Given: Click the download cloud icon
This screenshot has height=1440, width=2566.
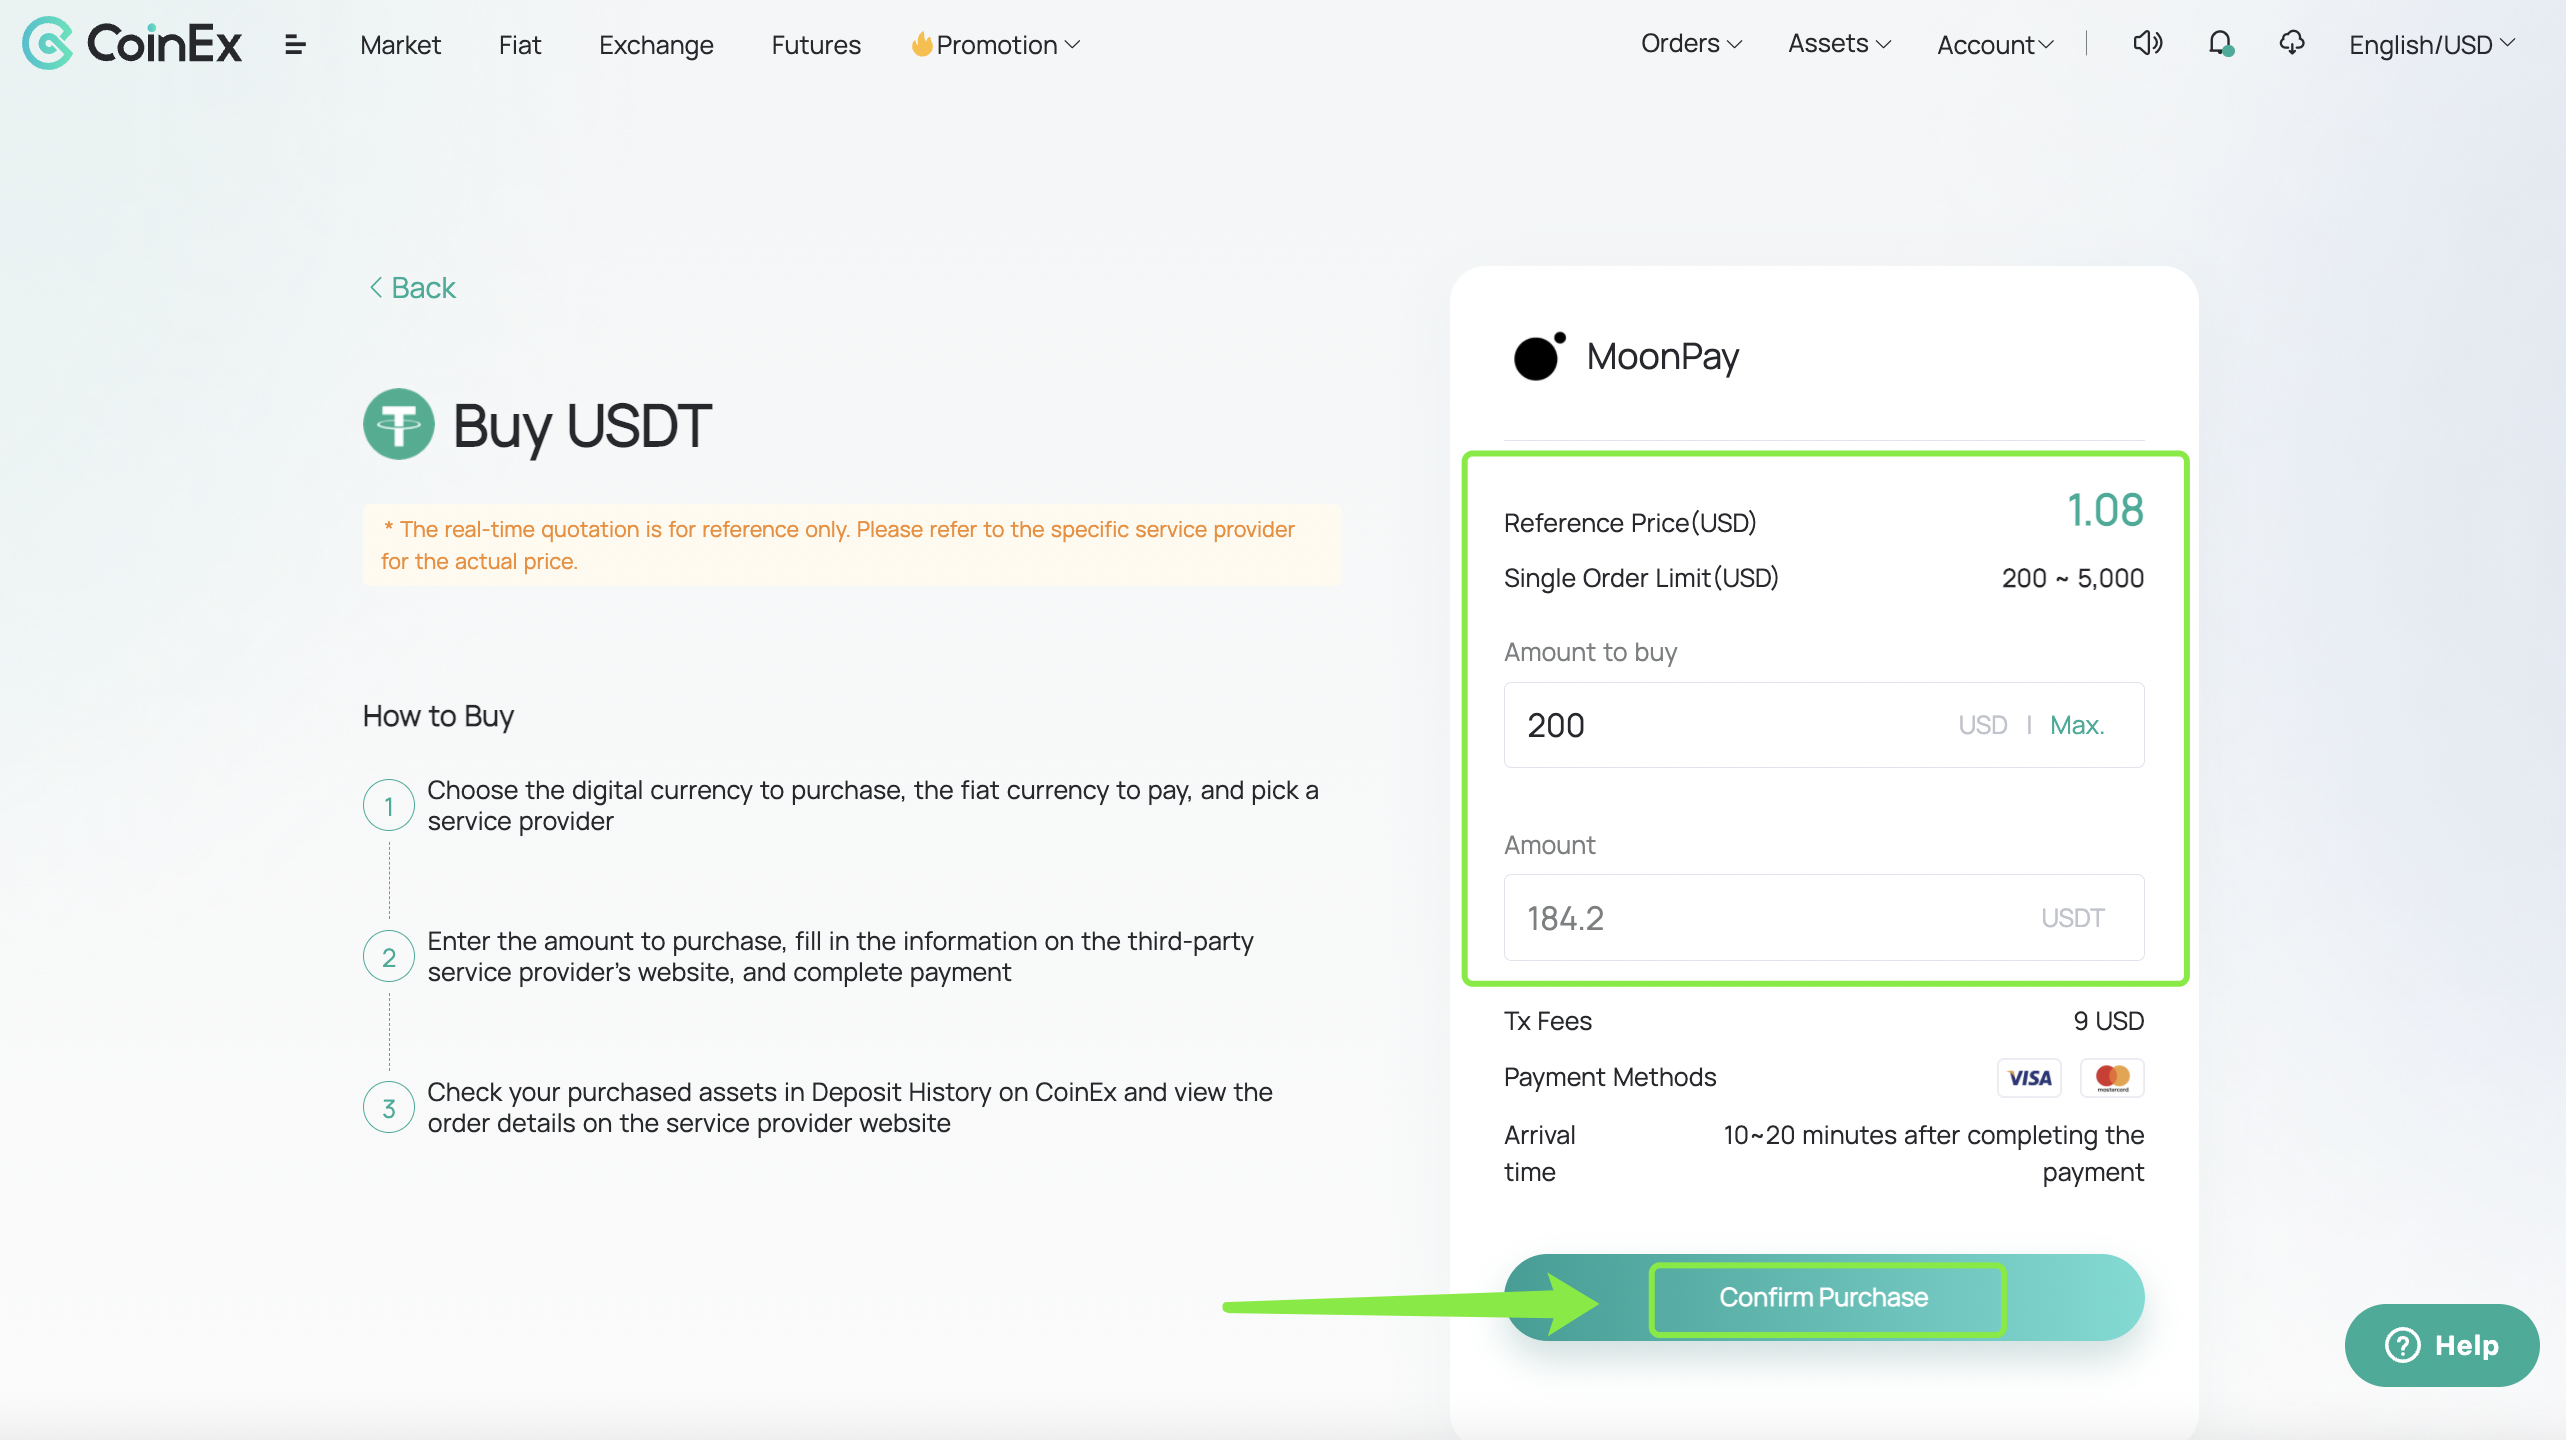Looking at the screenshot, I should pos(2292,43).
